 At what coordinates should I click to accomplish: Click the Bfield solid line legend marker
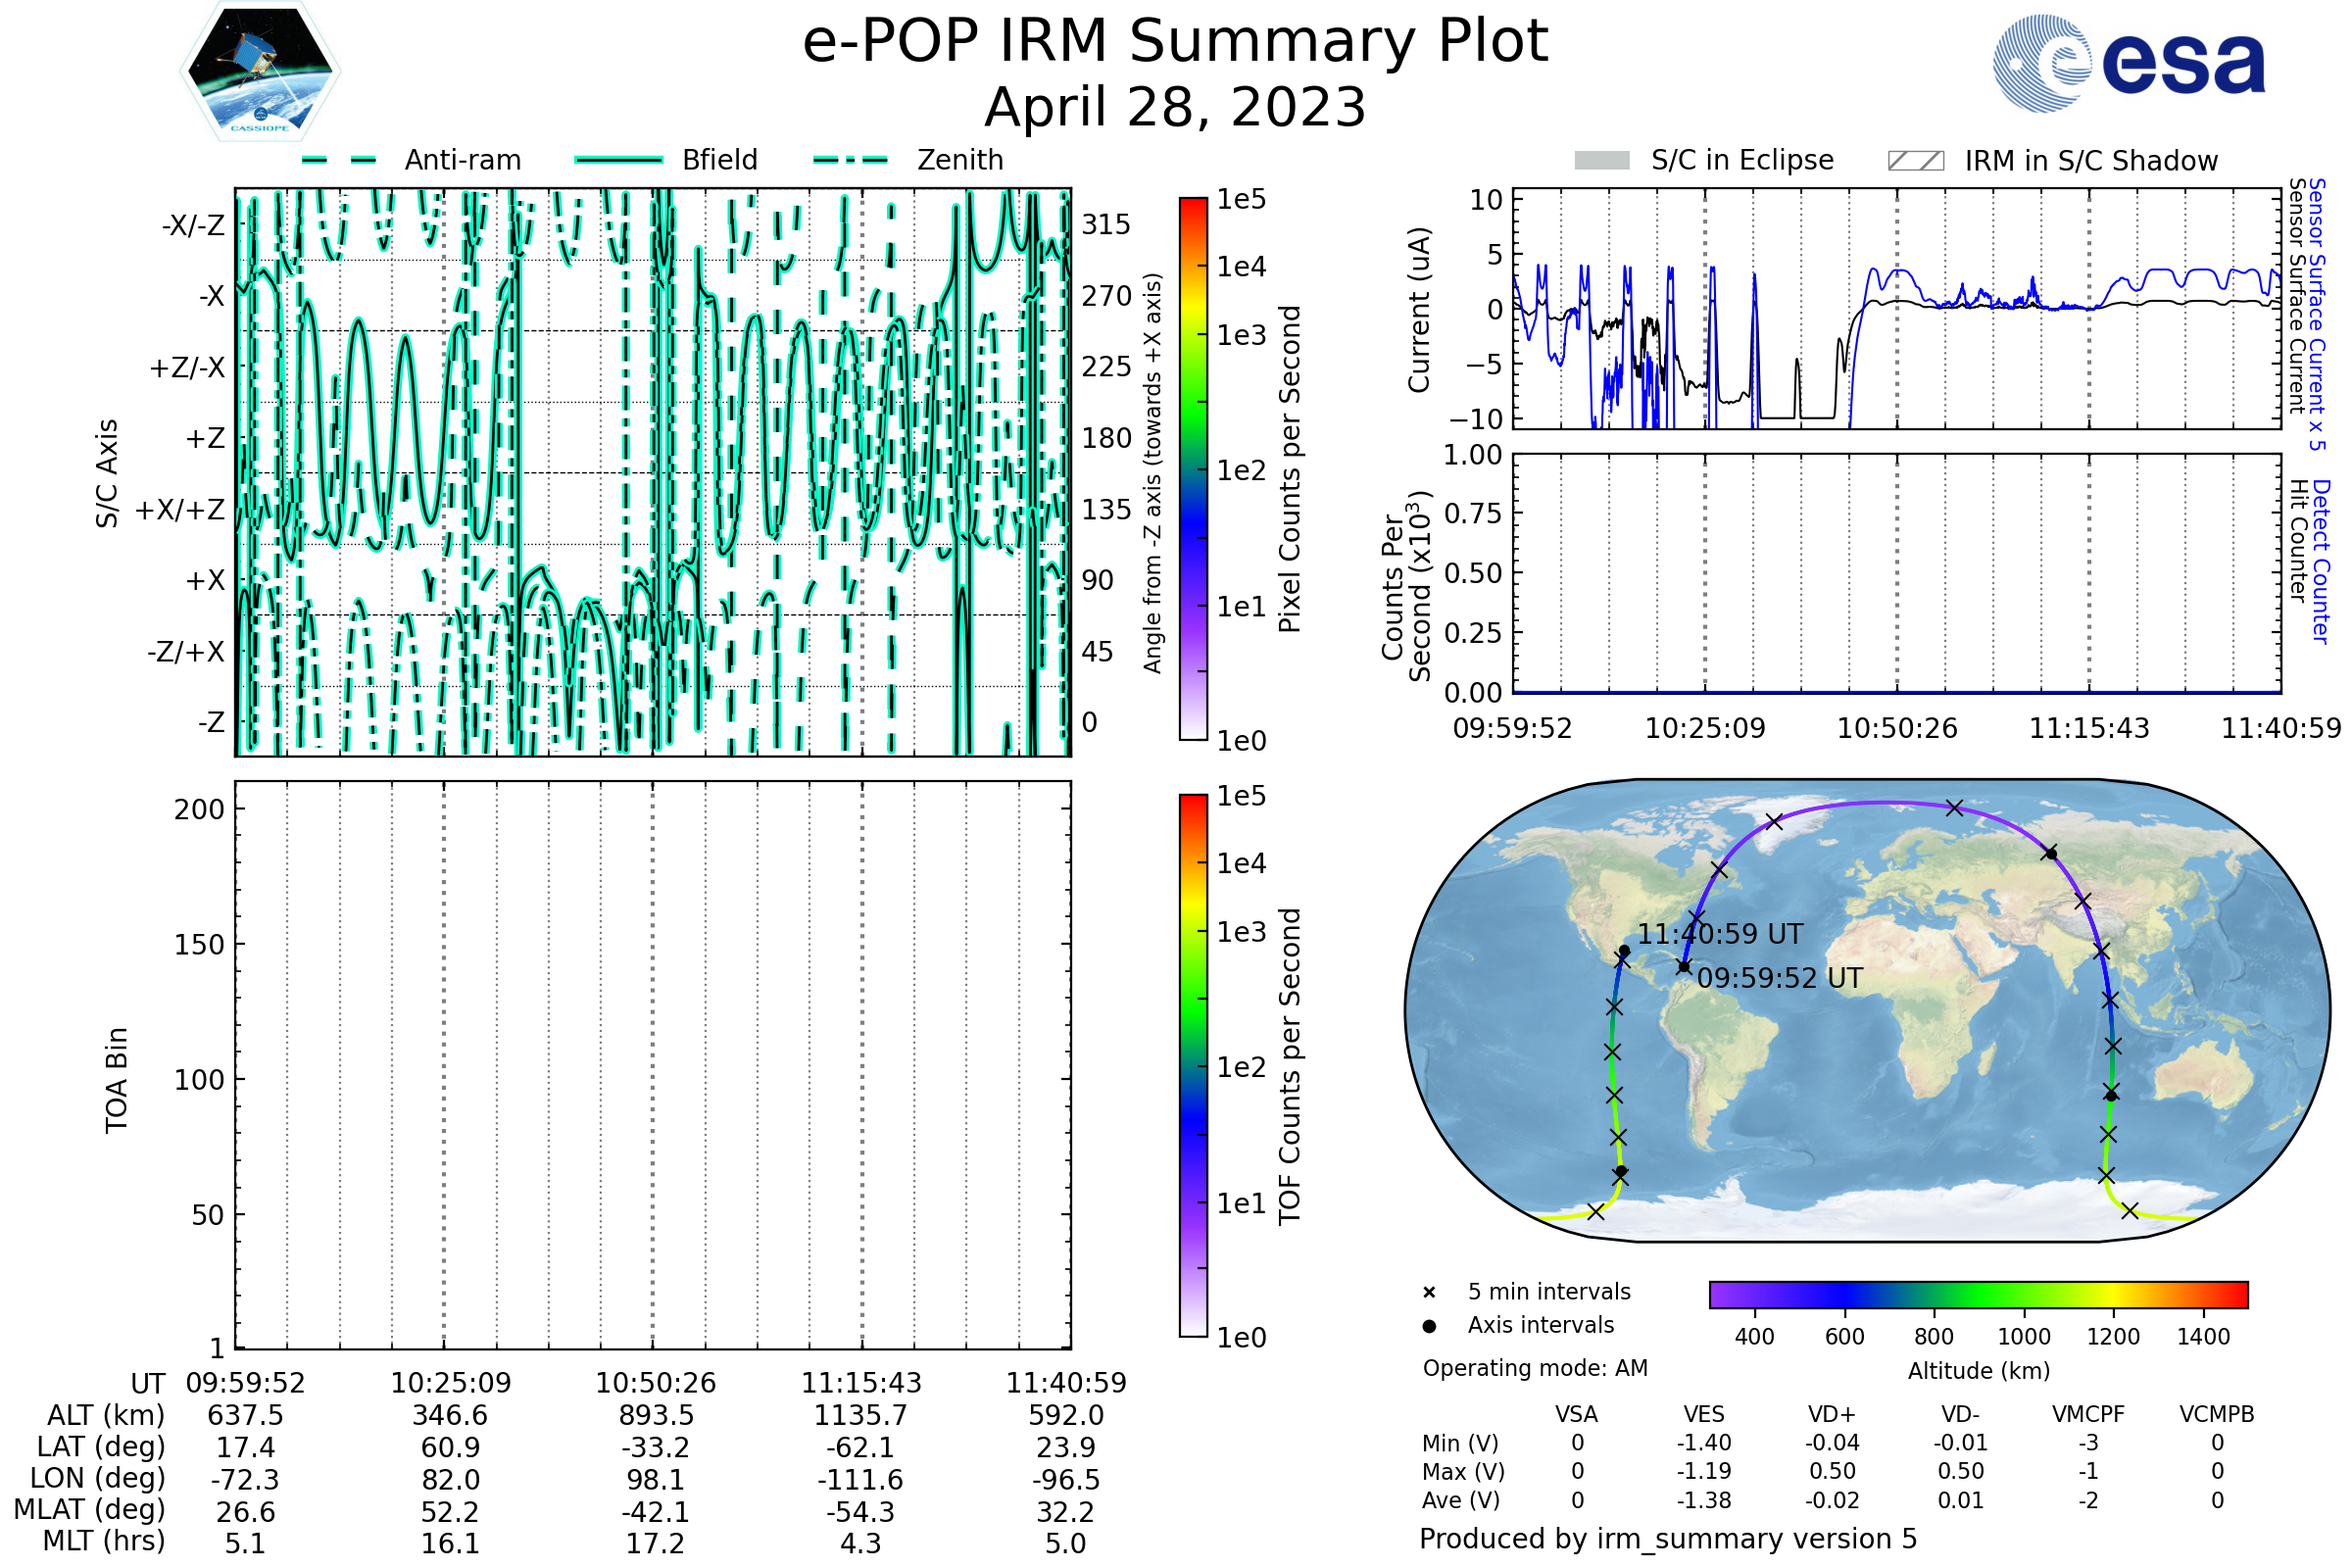click(x=618, y=160)
